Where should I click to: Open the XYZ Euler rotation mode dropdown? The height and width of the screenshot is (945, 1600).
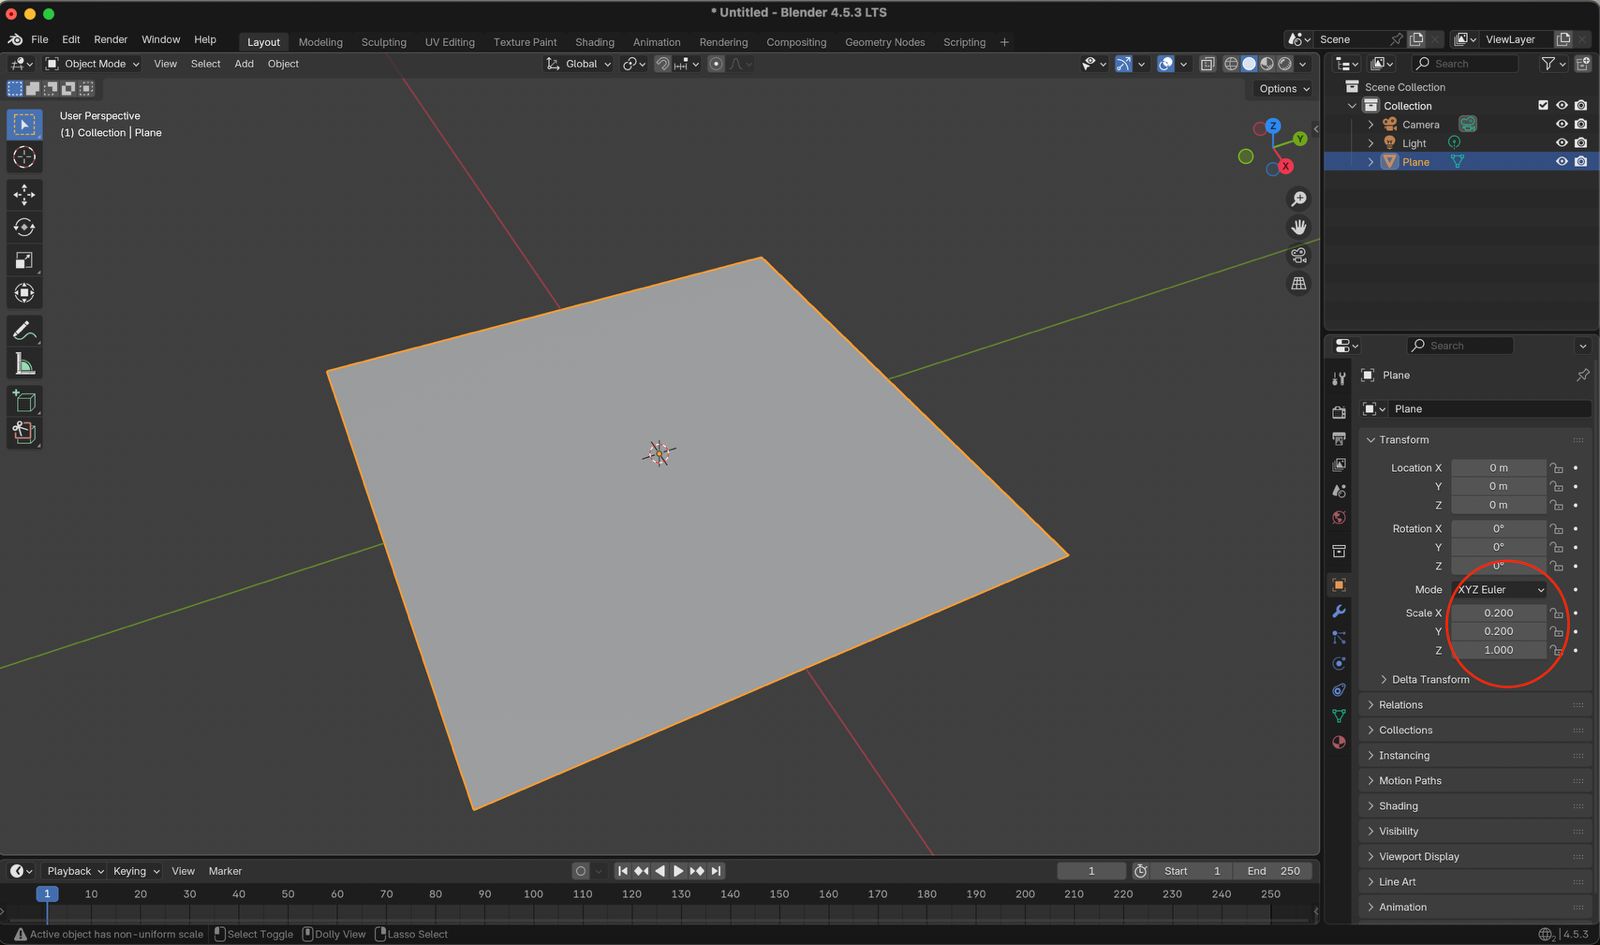[x=1499, y=590]
